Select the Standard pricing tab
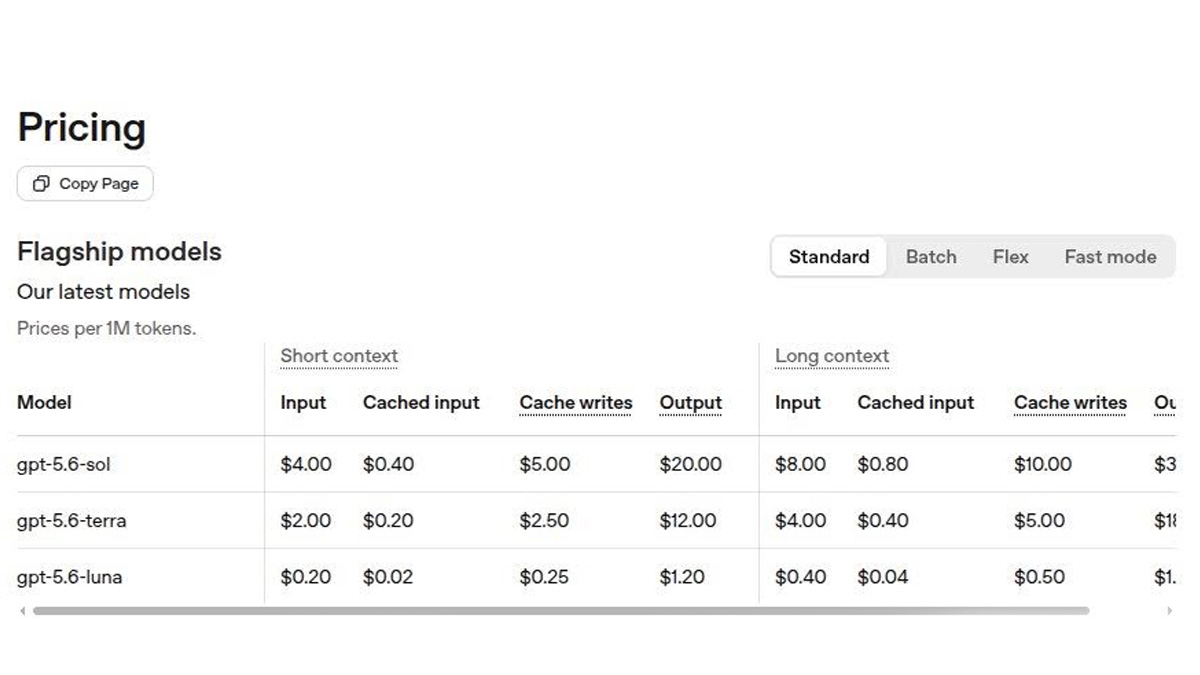The width and height of the screenshot is (1200, 675). pos(829,257)
